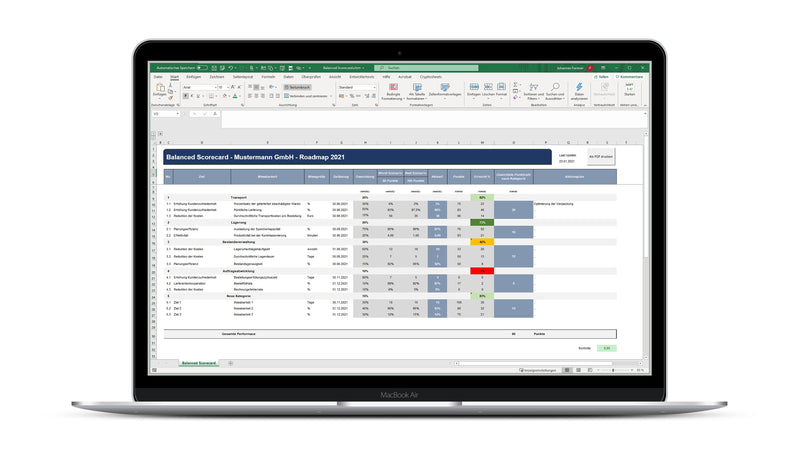The image size is (800, 450).
Task: Toggle underline formatting
Action: coord(198,96)
